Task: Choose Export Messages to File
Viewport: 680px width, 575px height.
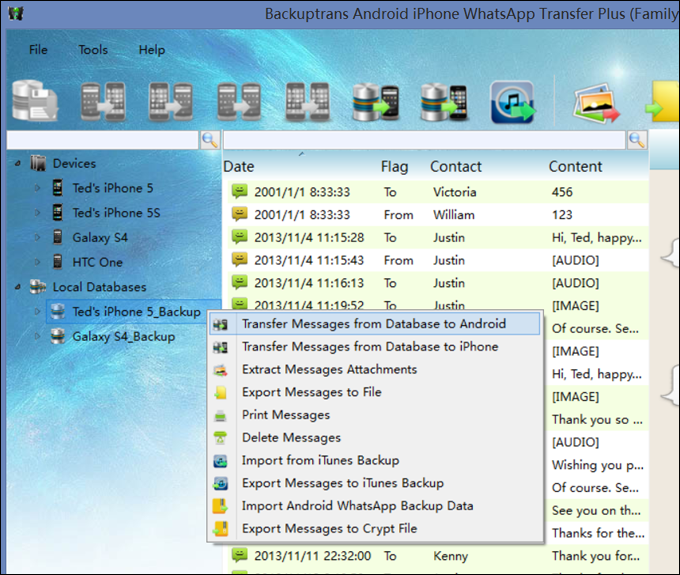Action: click(375, 392)
